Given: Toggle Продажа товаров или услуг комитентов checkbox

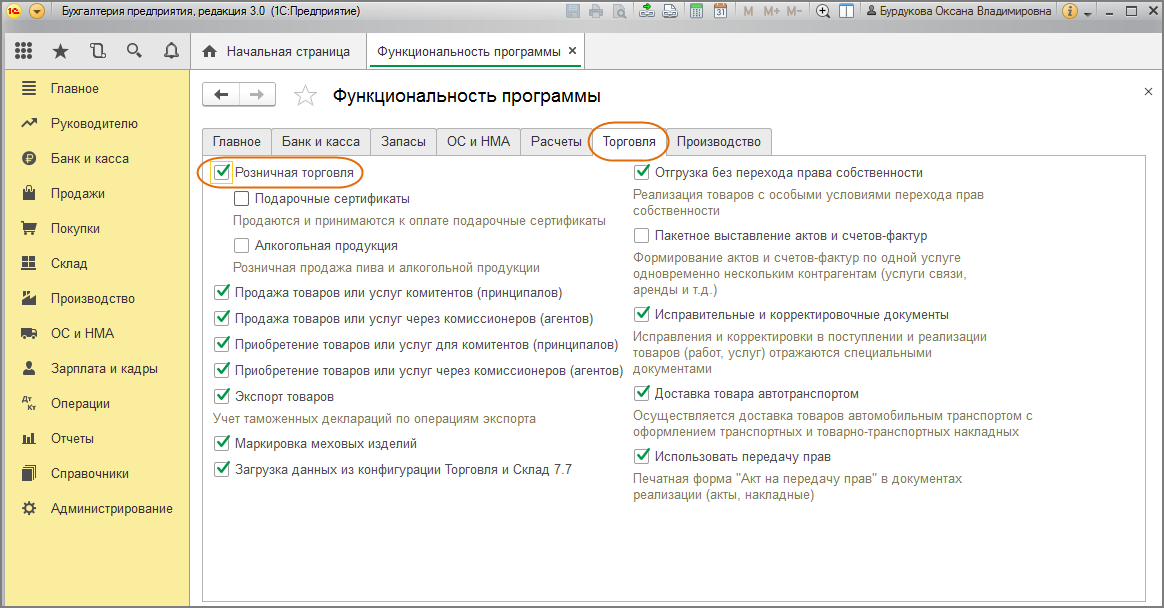Looking at the screenshot, I should (x=222, y=292).
